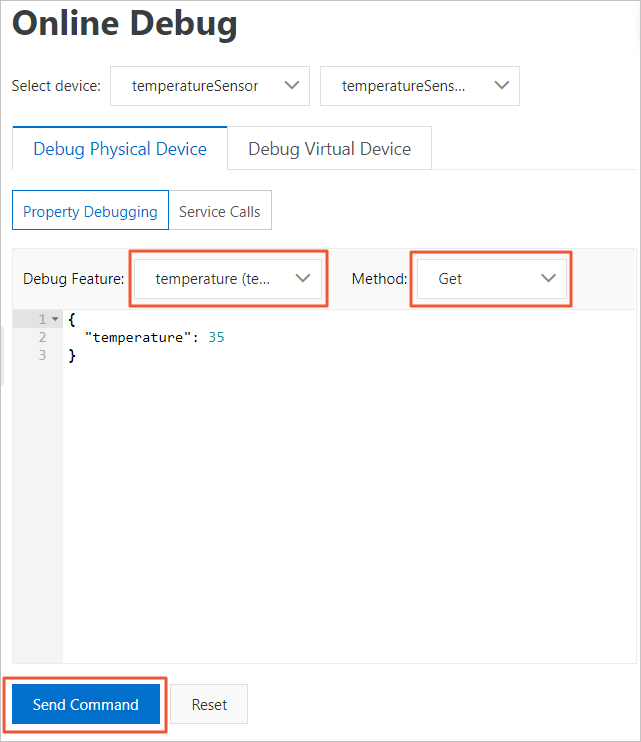
Task: Click line number 2 in the gutter
Action: click(x=43, y=337)
